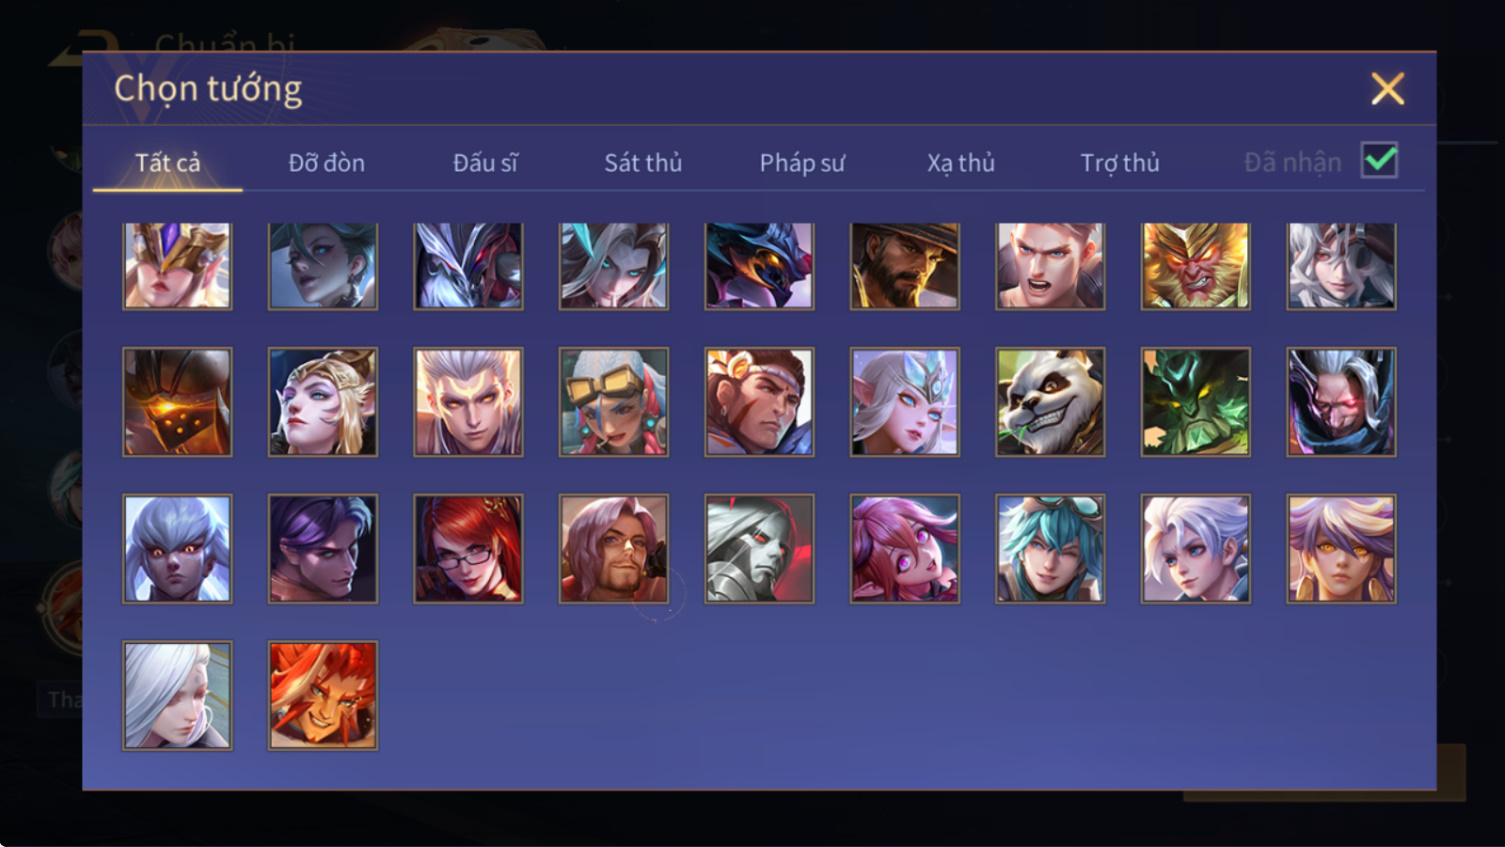
Task: Select the Trợ thủ tab
Action: coord(1120,162)
